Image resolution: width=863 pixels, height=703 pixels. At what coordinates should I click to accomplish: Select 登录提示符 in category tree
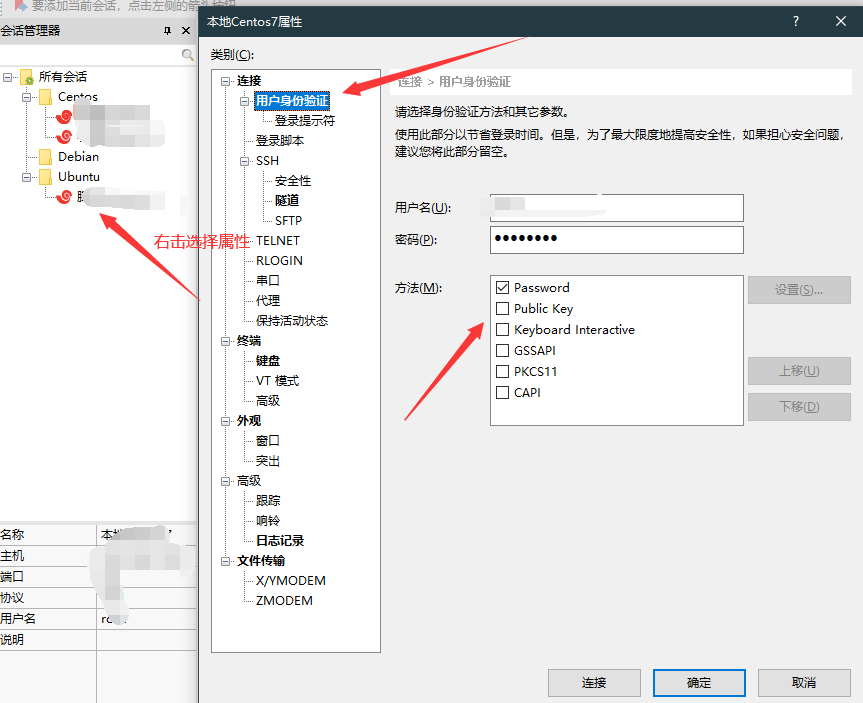point(304,121)
